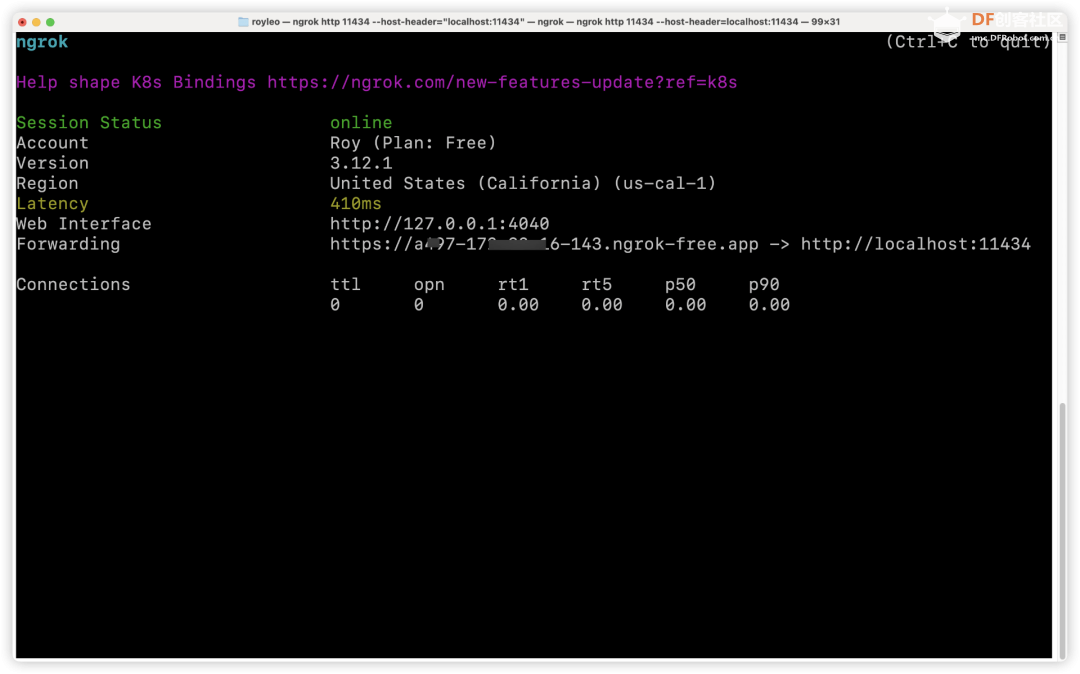The width and height of the screenshot is (1080, 674).
Task: Click the yellow 'Latency' label
Action: 52,204
